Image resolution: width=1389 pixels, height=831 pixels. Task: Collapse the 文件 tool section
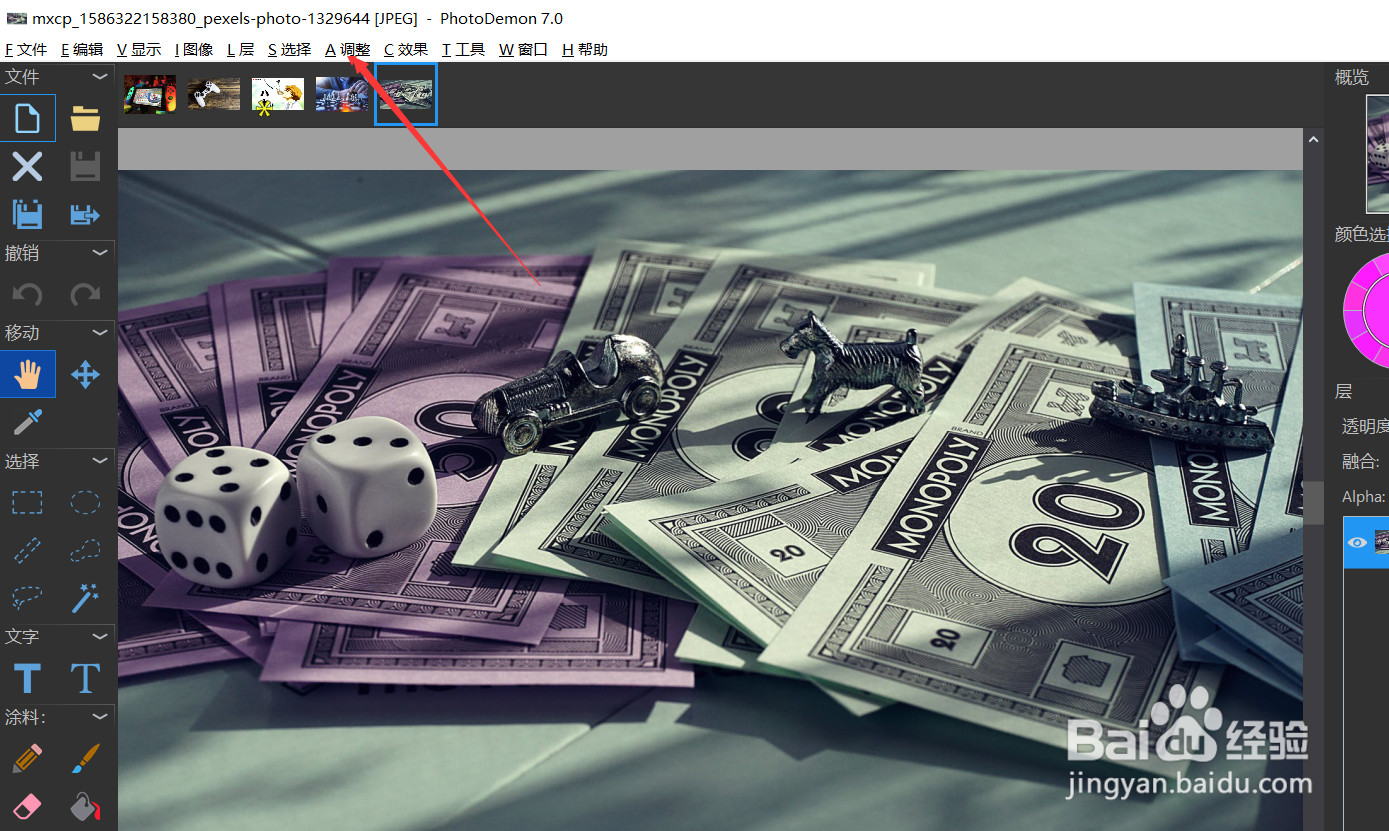coord(100,77)
